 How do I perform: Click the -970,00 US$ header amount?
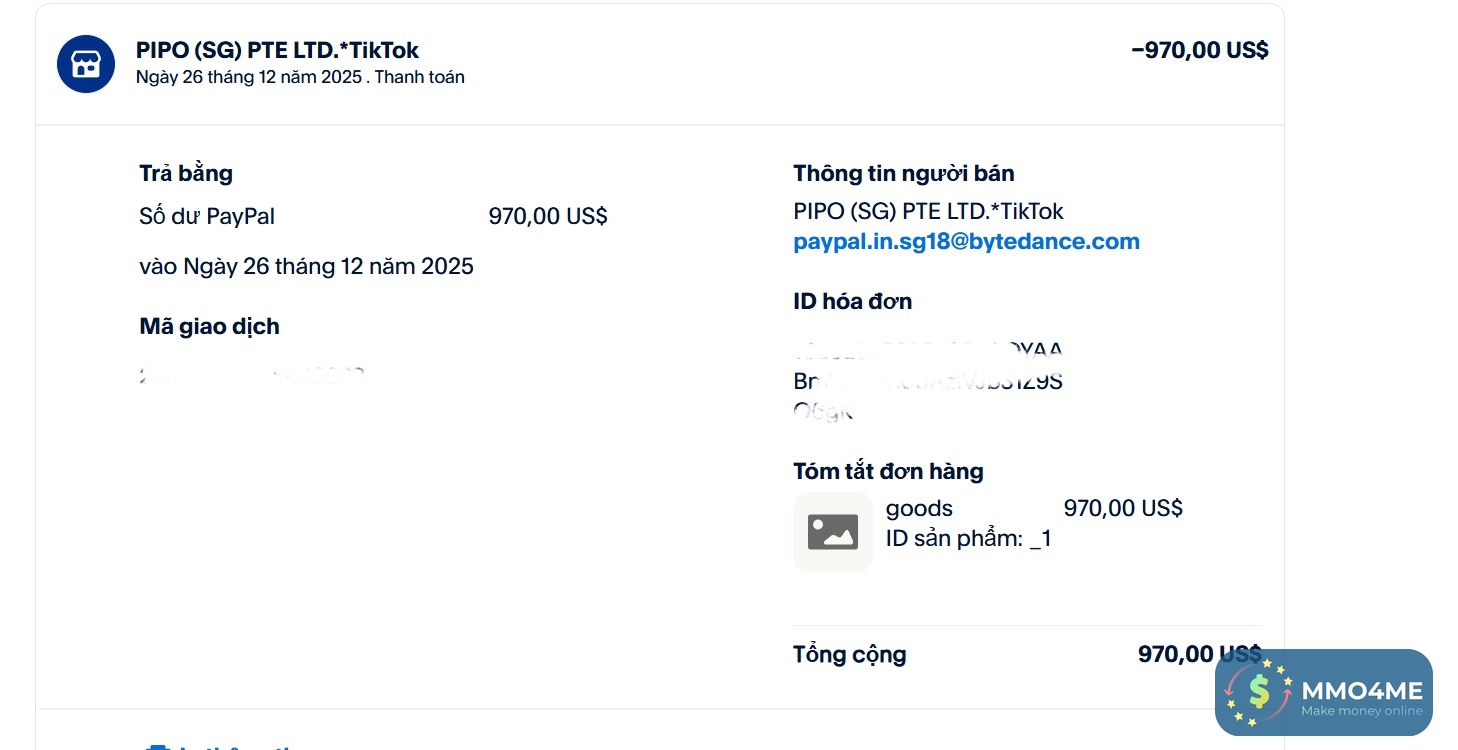(x=1199, y=50)
